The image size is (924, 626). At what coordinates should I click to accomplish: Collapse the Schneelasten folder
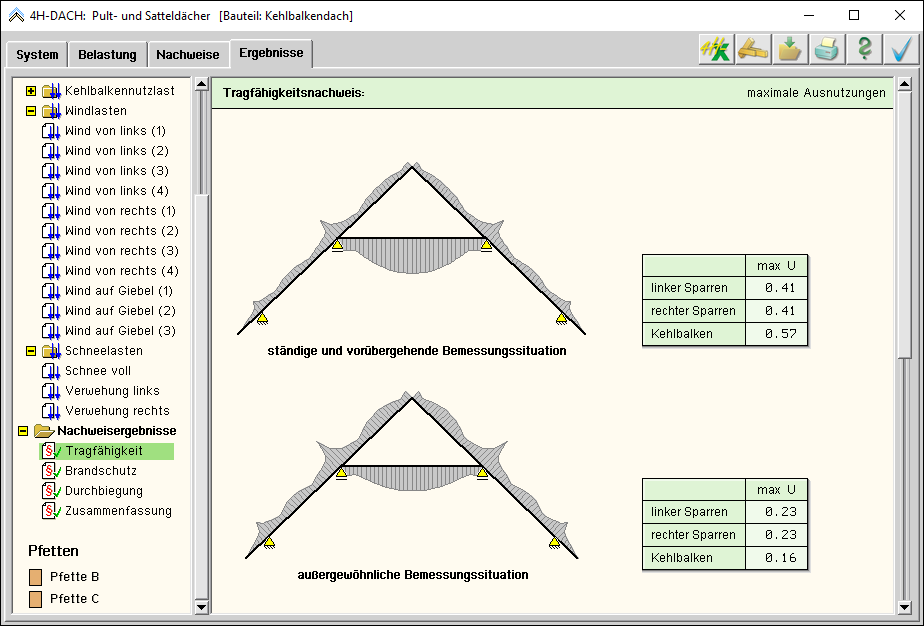coord(31,351)
